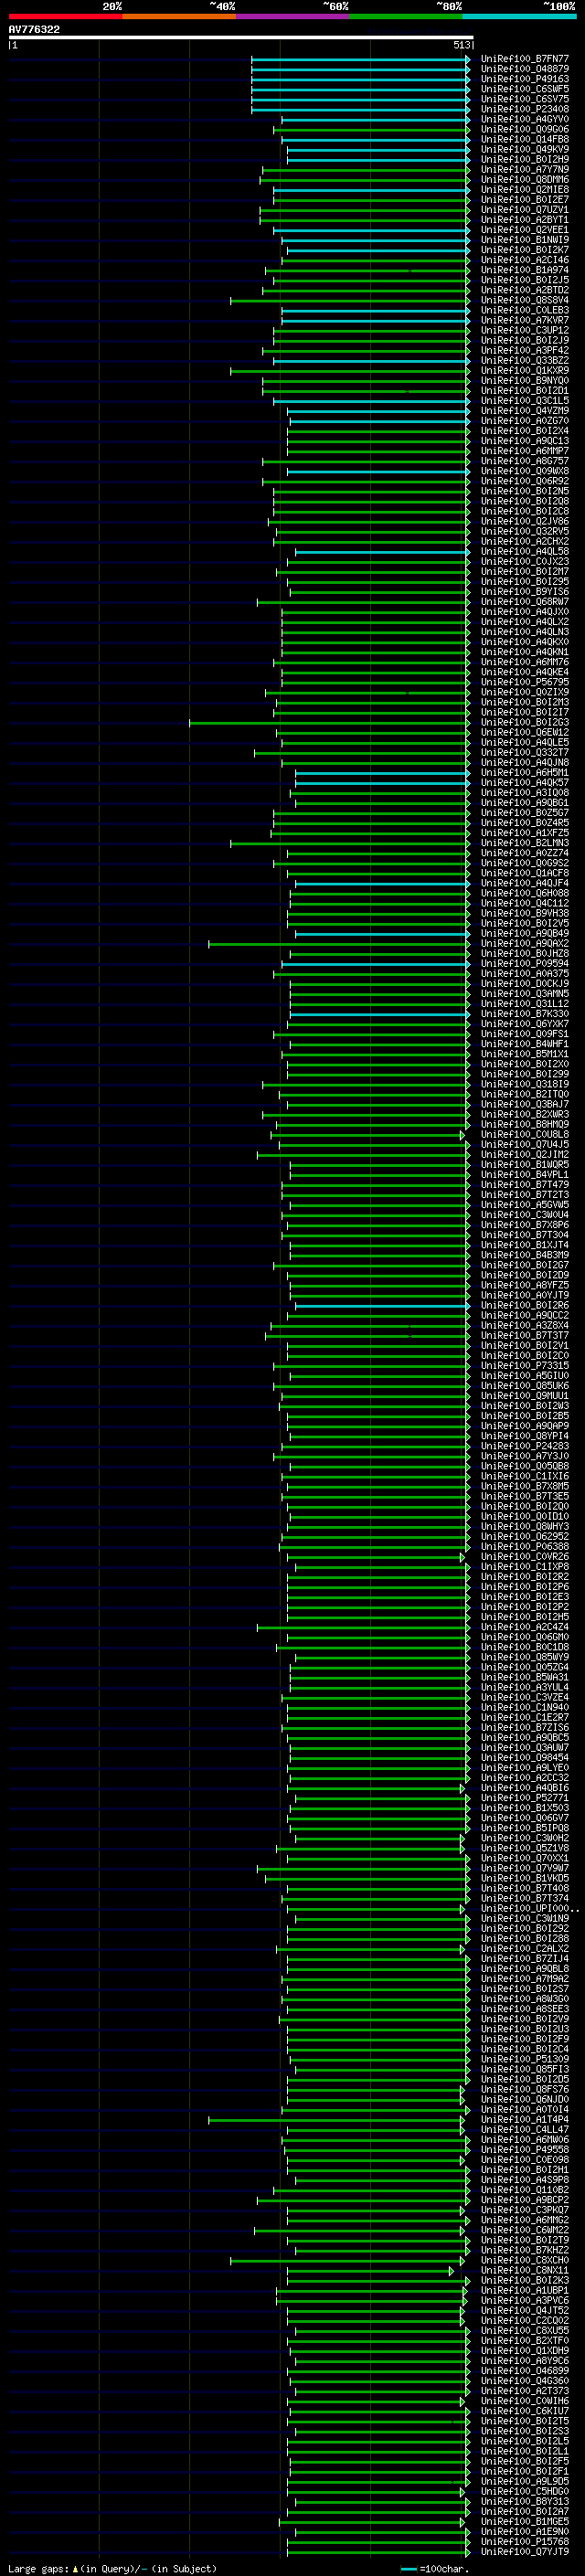Select the UniRef100_A3Z8X4 label
585x2576 pixels.
525,1325
